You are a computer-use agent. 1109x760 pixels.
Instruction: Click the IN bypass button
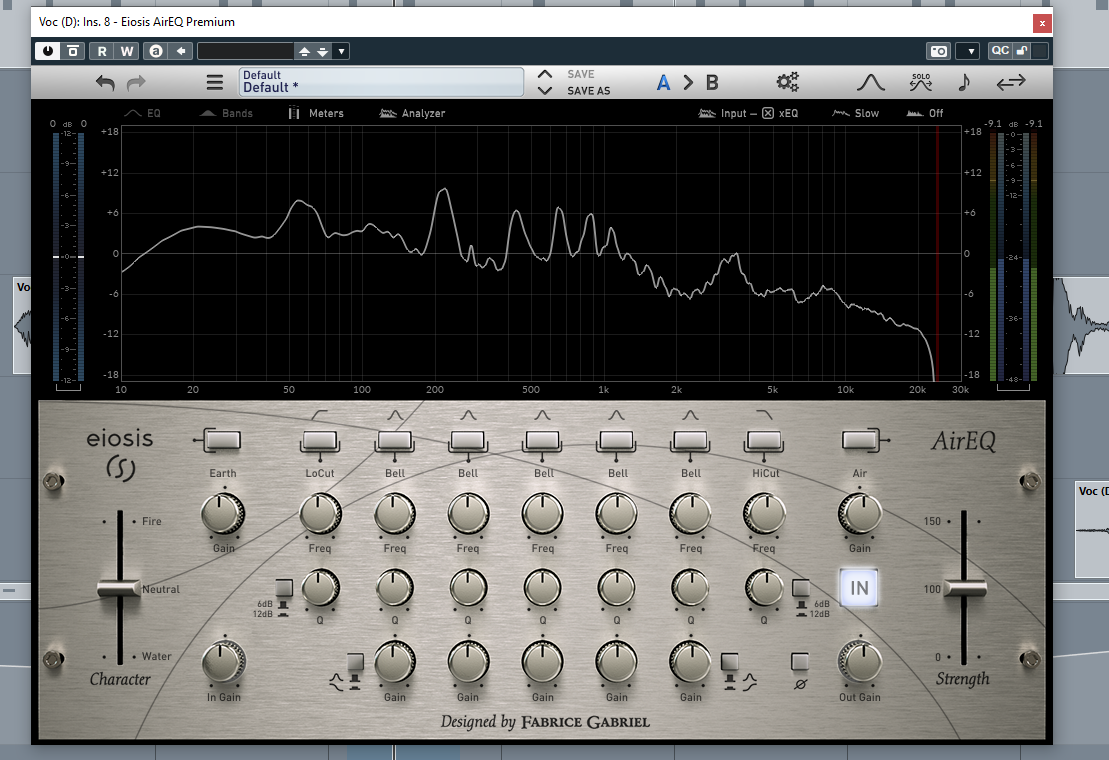click(x=859, y=587)
